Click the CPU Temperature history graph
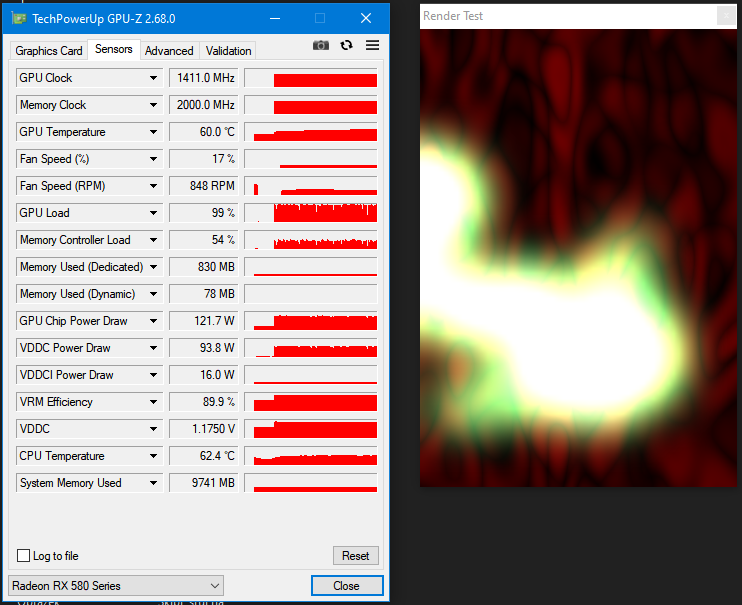 pos(311,456)
